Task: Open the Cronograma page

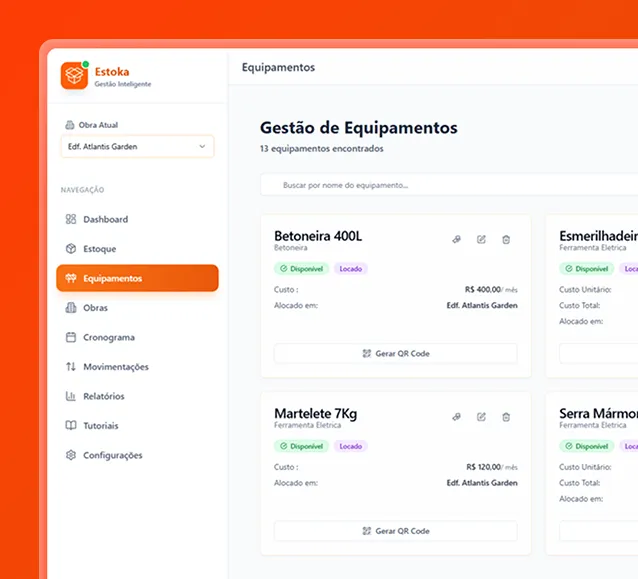Action: pos(108,337)
